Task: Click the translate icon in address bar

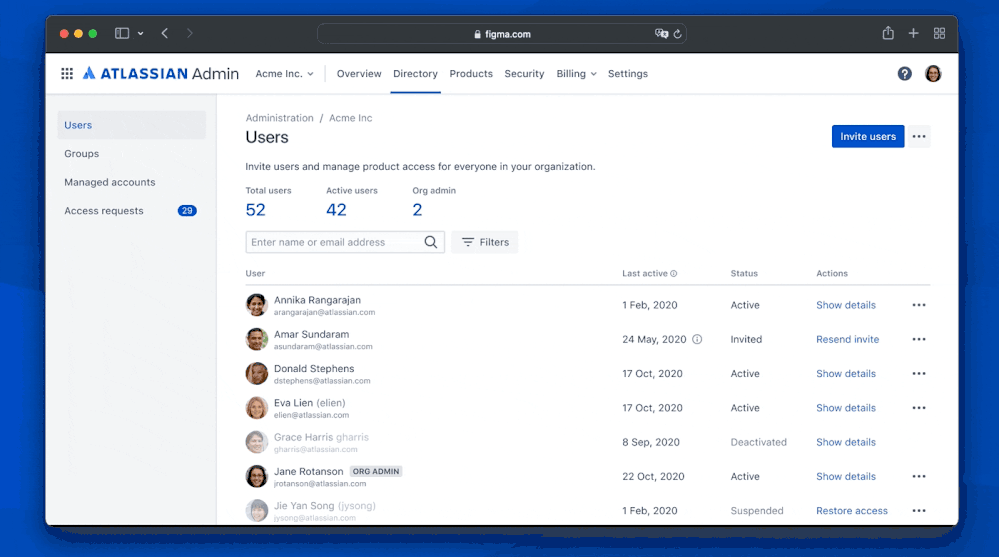Action: point(661,34)
